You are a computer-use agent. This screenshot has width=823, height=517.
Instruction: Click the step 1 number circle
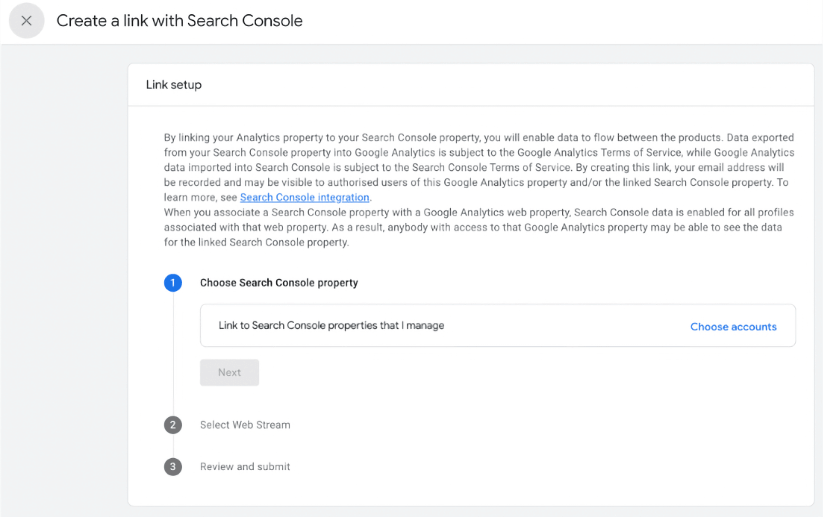coord(173,283)
